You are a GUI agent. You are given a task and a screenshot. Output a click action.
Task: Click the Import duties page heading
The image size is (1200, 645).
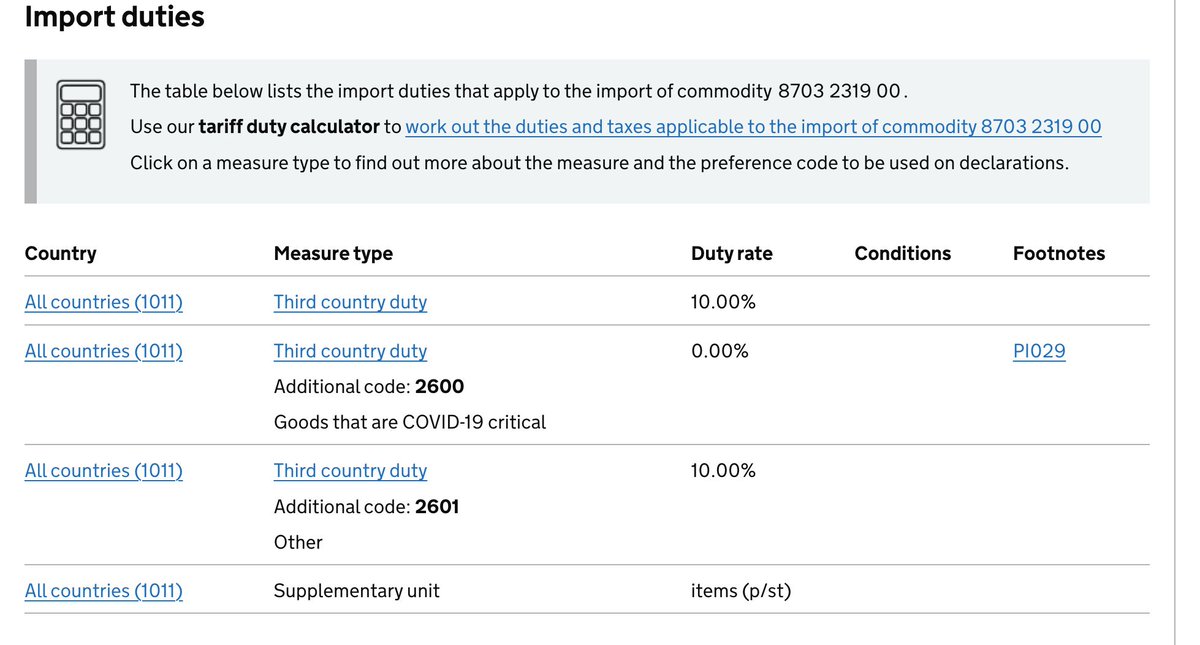tap(114, 17)
